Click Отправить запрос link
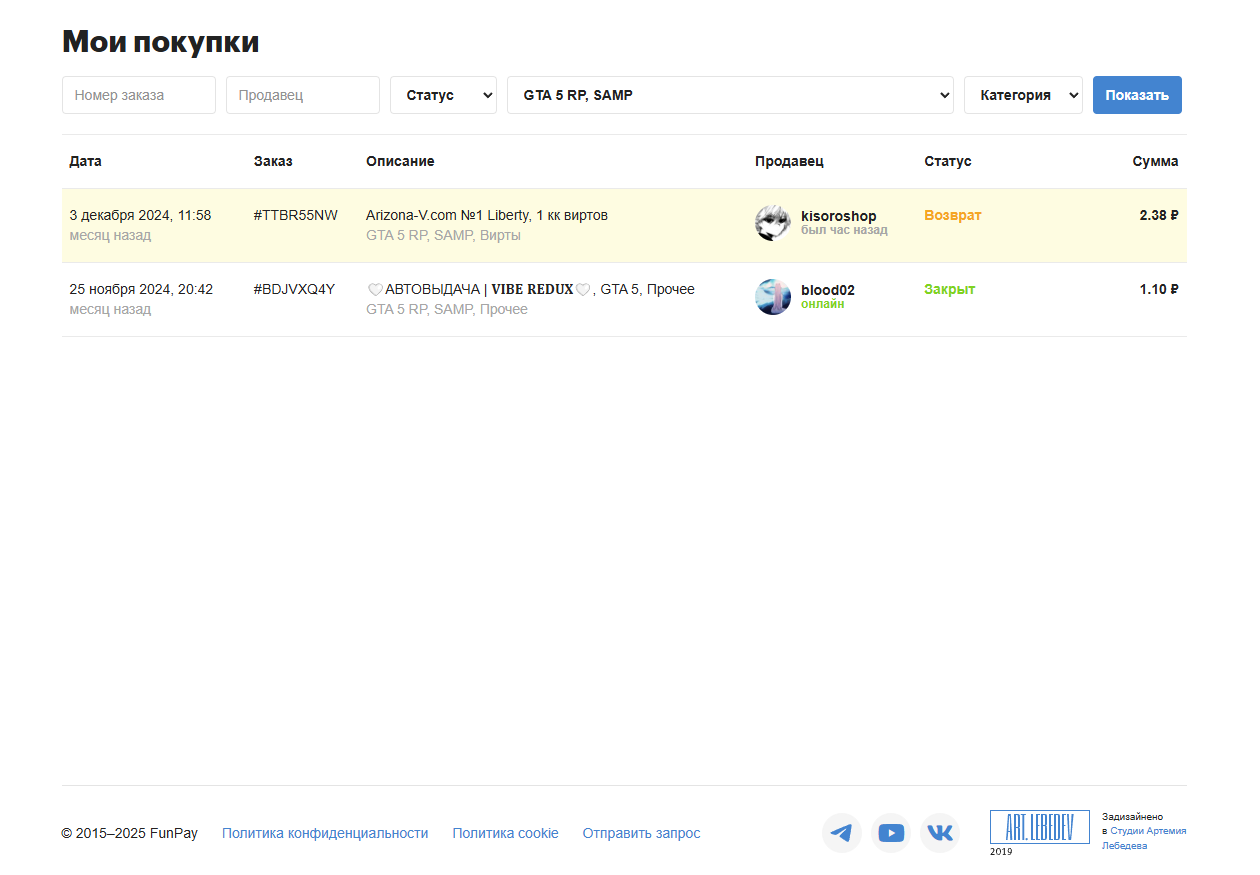 click(641, 833)
